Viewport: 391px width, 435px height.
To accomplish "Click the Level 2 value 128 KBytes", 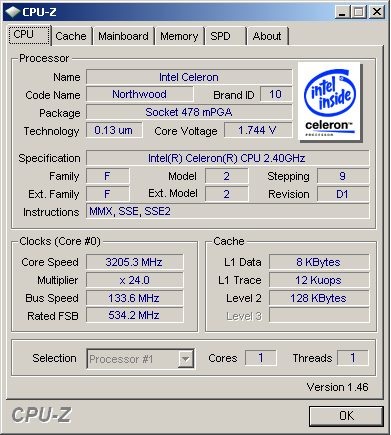I will [x=319, y=298].
